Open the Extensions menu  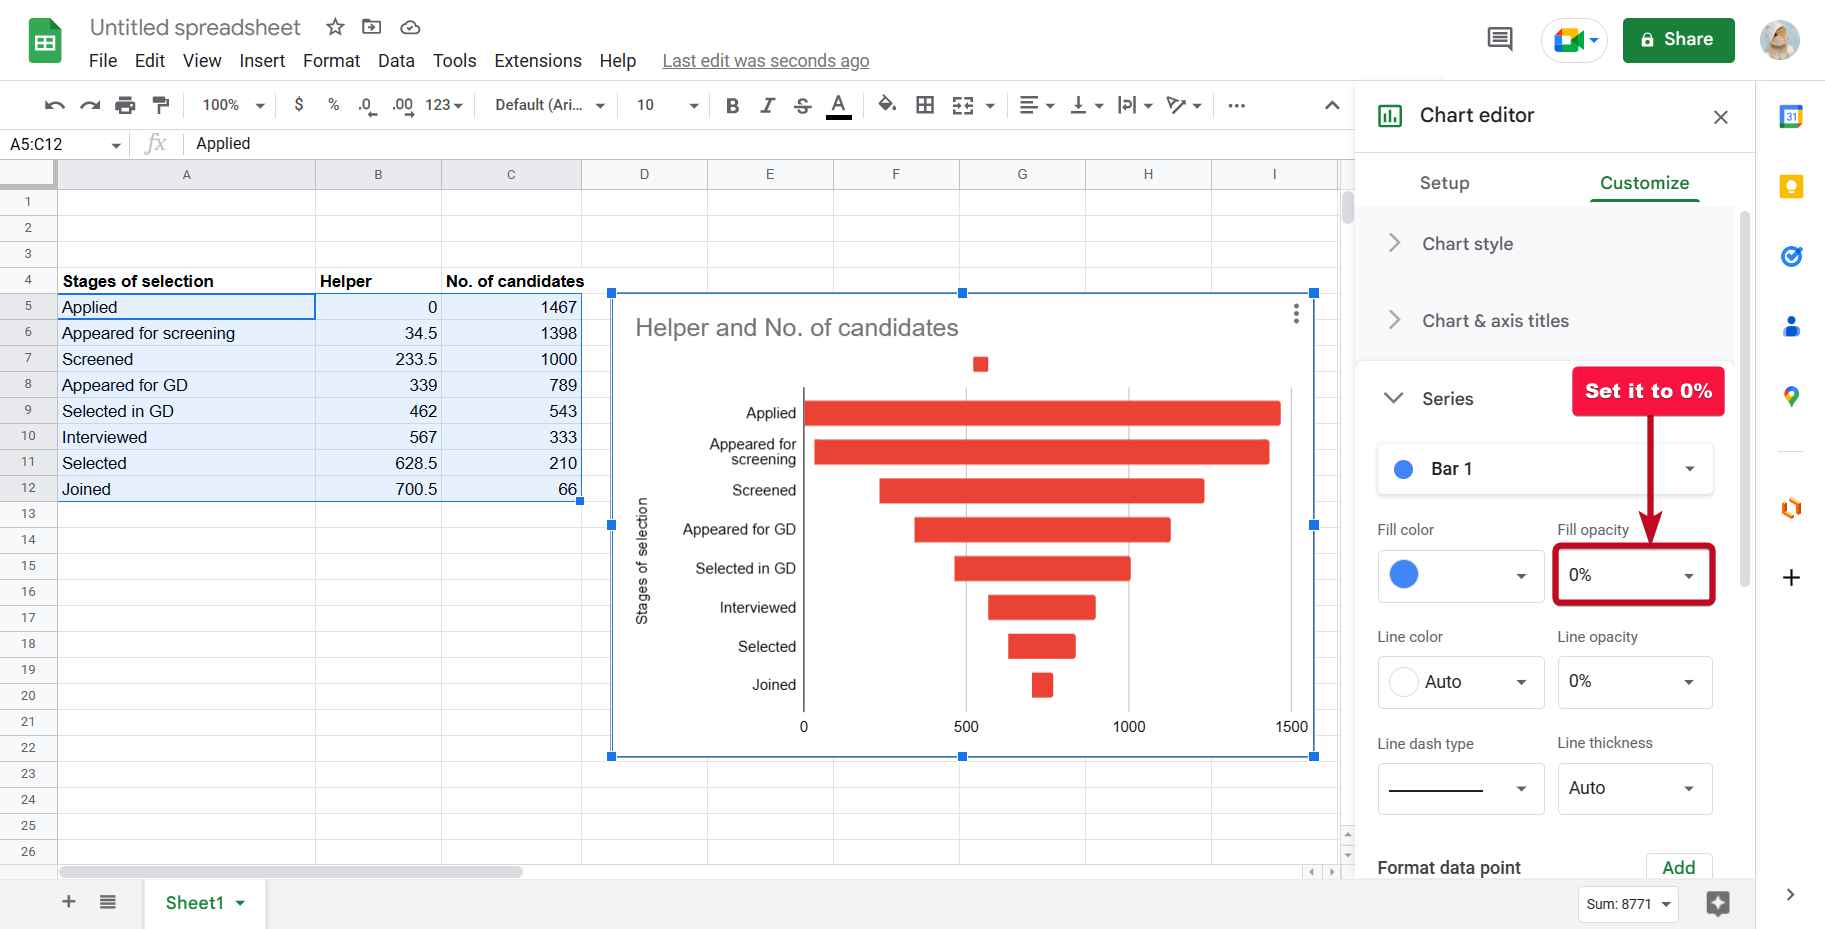click(538, 61)
